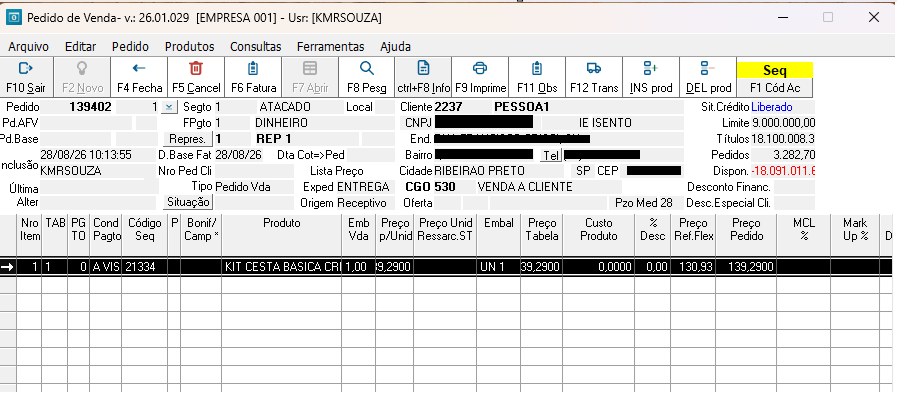Click the F11 Obs clipboard icon
The height and width of the screenshot is (394, 897).
click(x=537, y=69)
